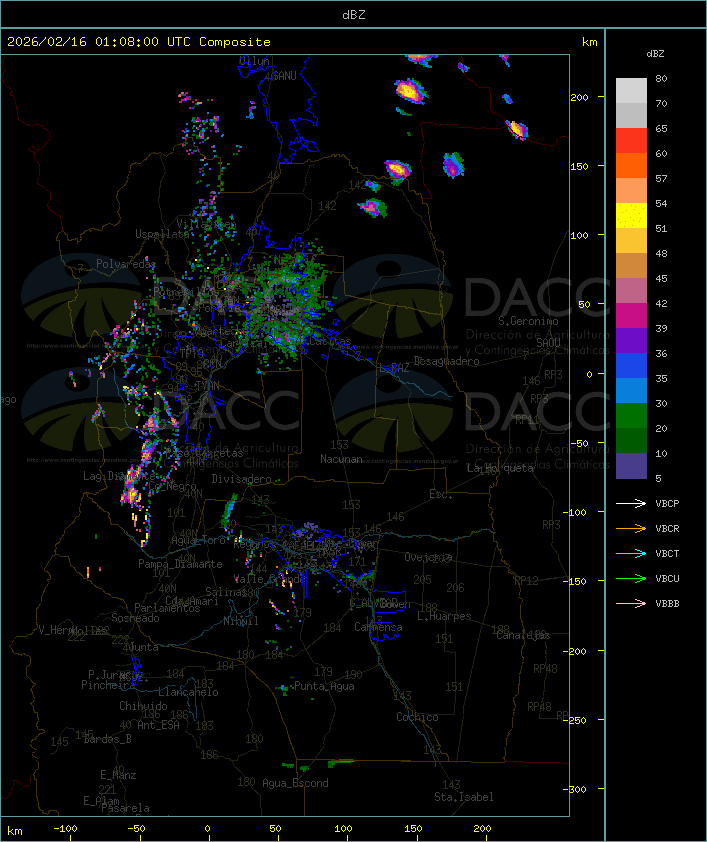Click the 150 tick on the bottom axis
707x842 pixels.
coord(413,829)
